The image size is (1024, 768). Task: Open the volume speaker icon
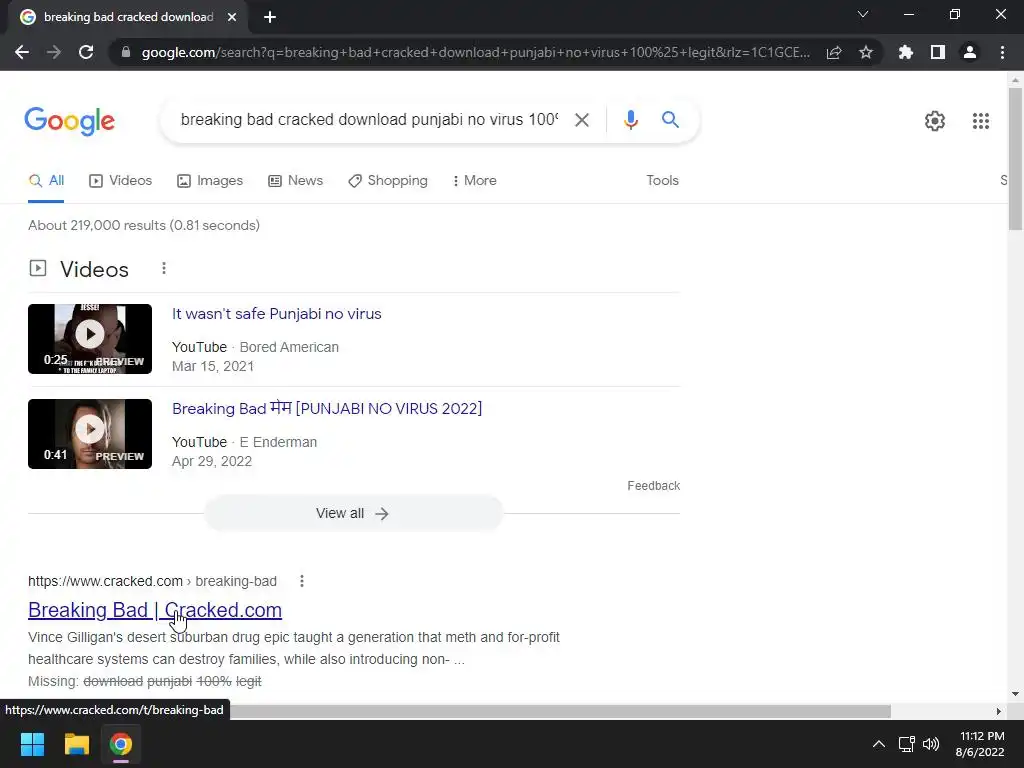pyautogui.click(x=931, y=744)
